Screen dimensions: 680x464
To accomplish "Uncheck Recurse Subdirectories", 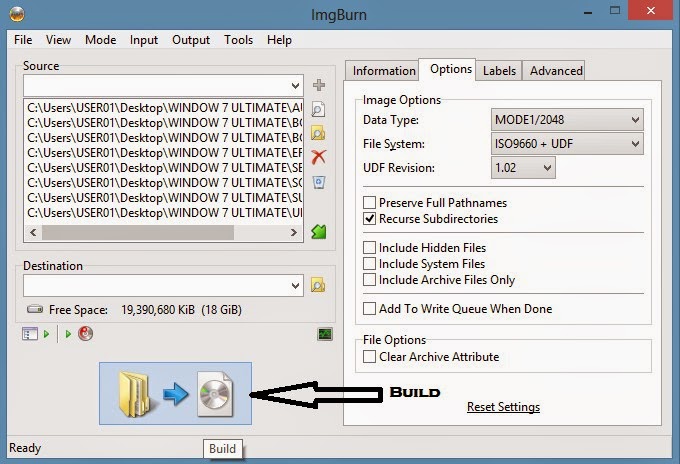I will click(369, 219).
